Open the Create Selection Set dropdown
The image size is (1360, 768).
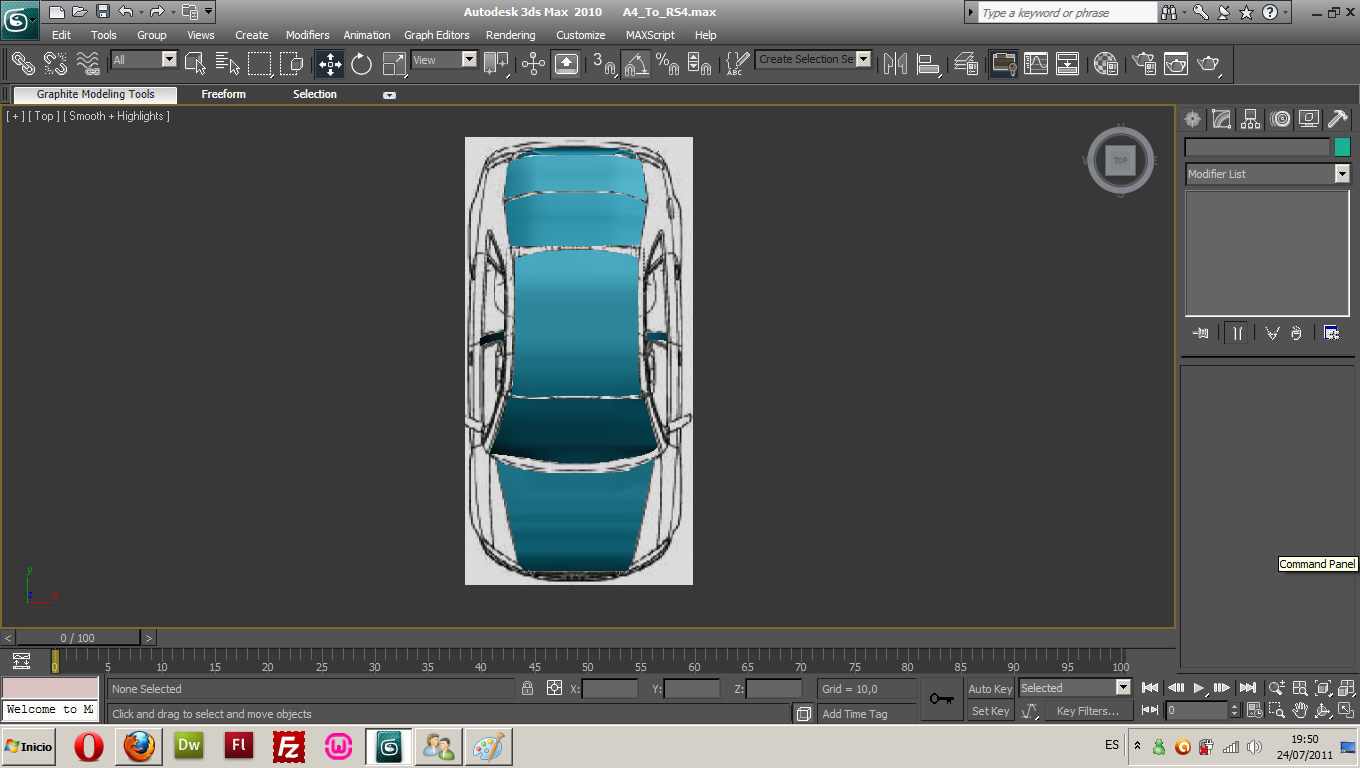(x=863, y=60)
